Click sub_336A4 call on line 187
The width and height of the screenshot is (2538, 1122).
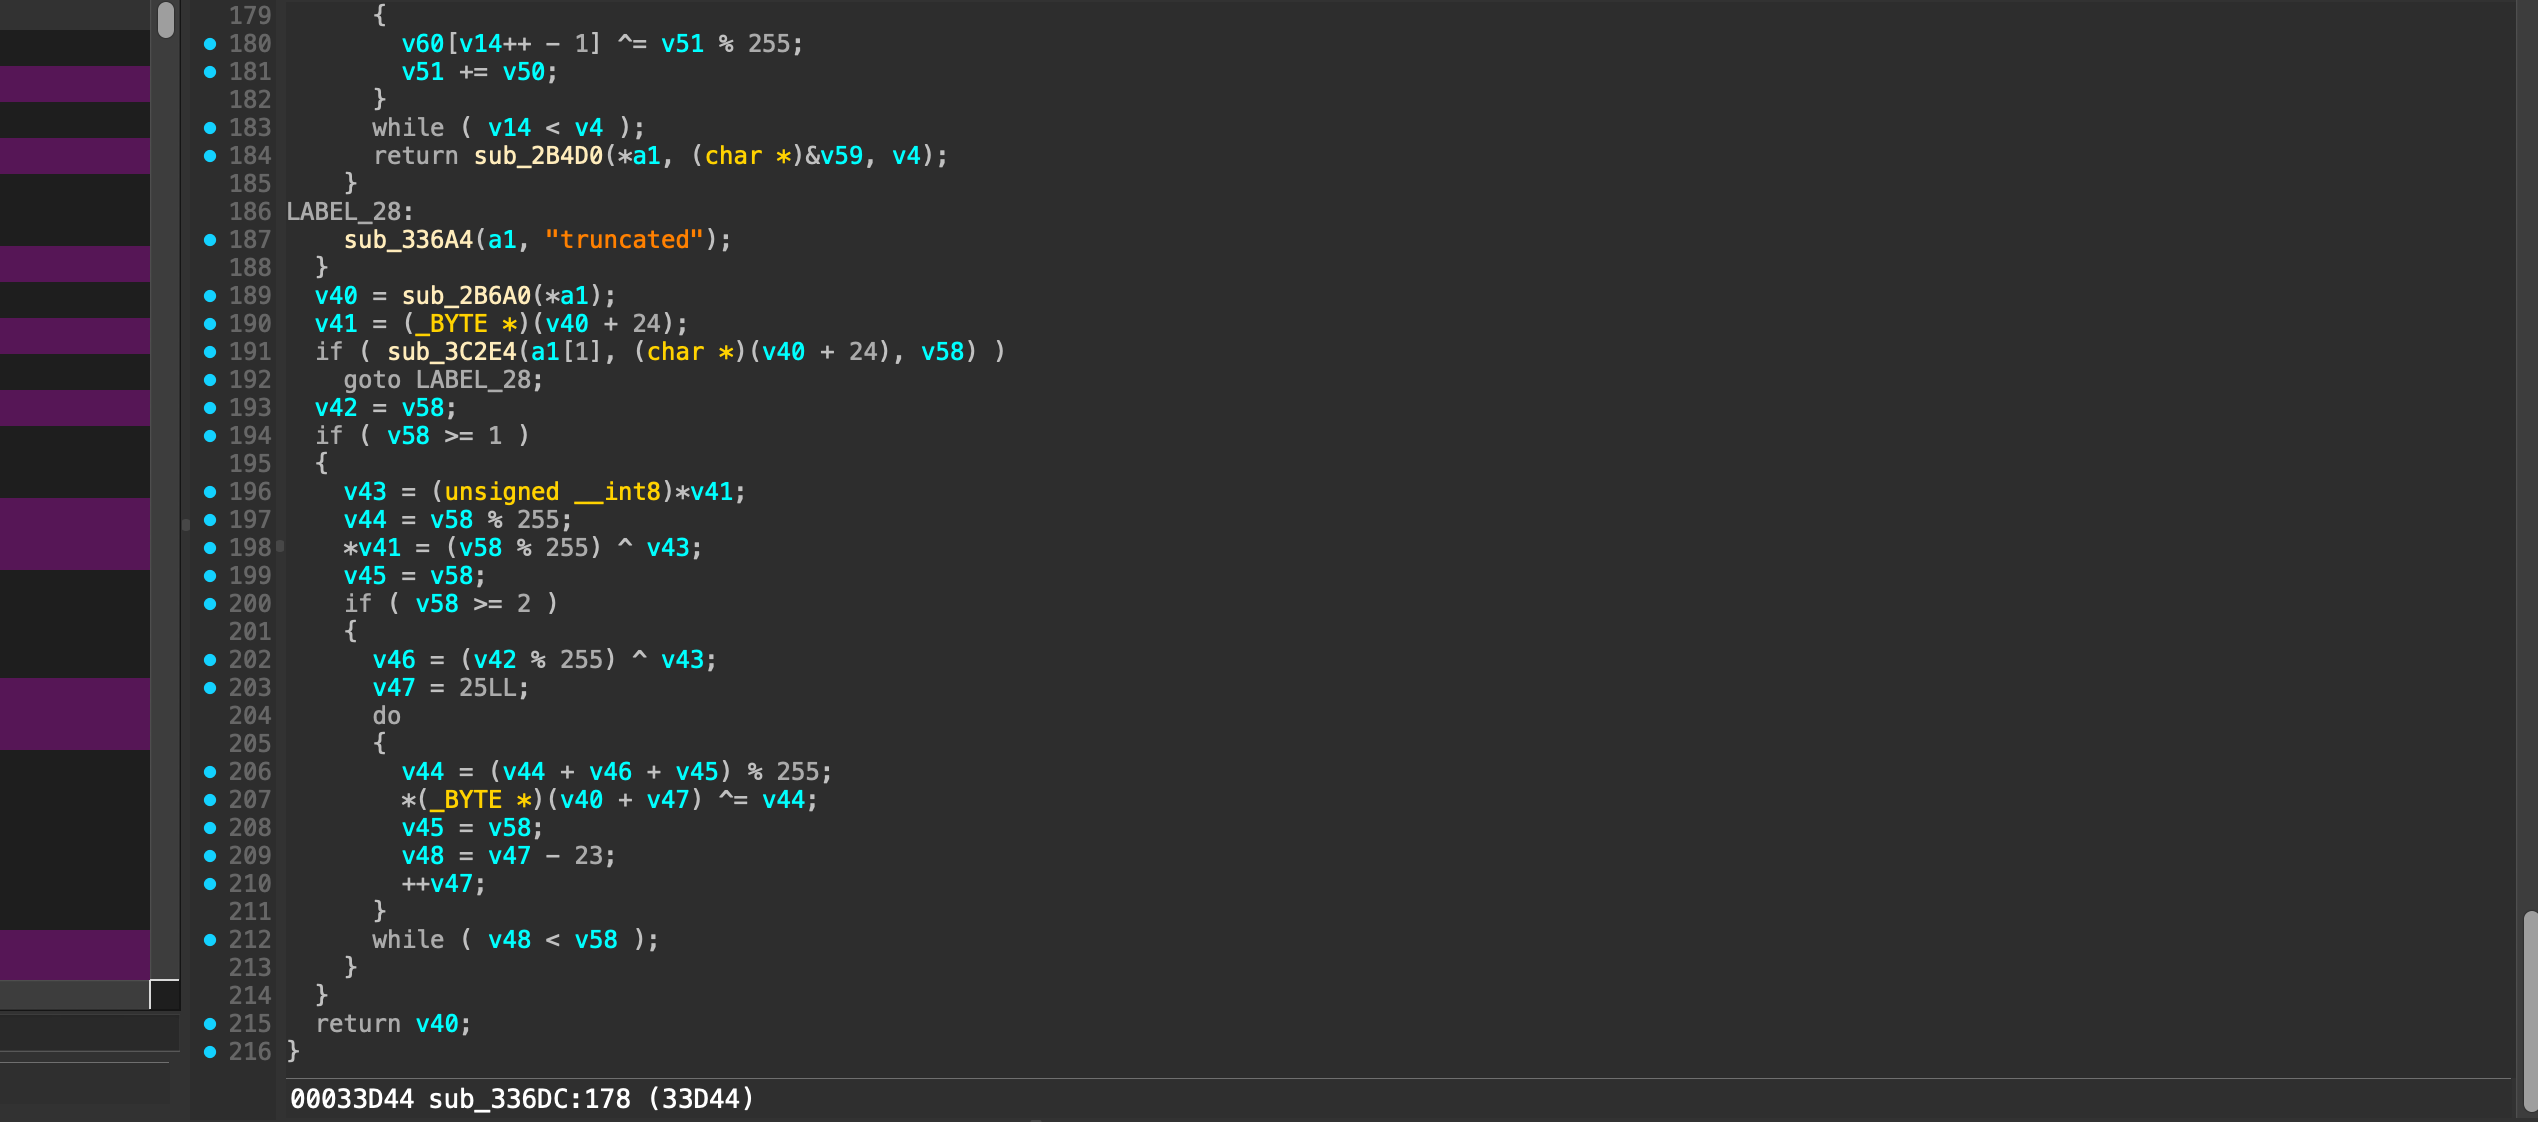pyautogui.click(x=408, y=240)
